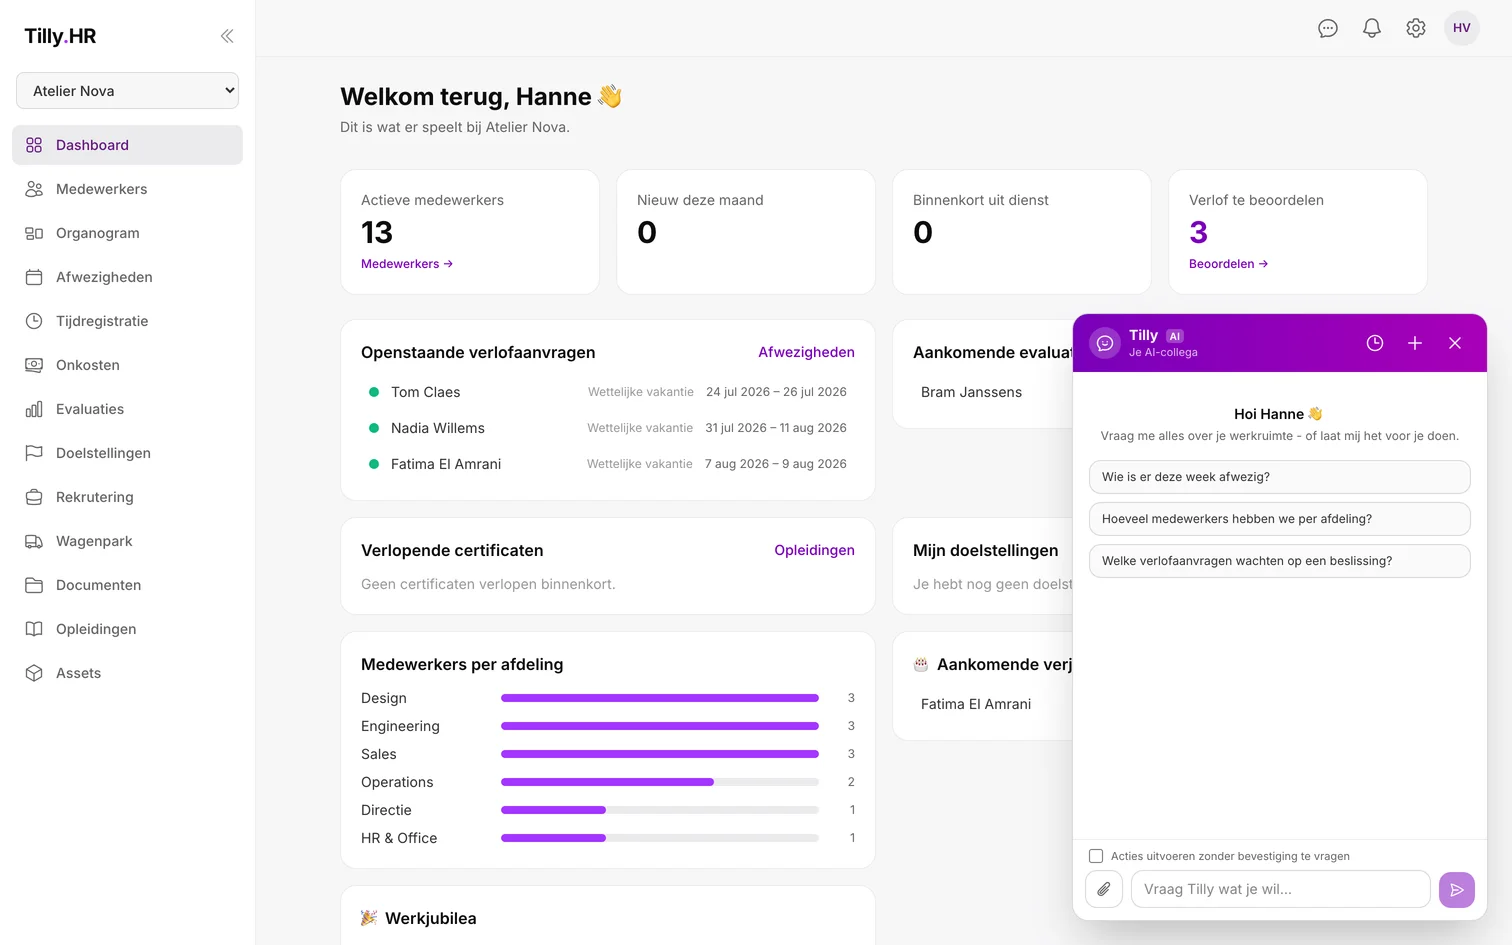Click the Medewerkers people icon

click(x=34, y=189)
